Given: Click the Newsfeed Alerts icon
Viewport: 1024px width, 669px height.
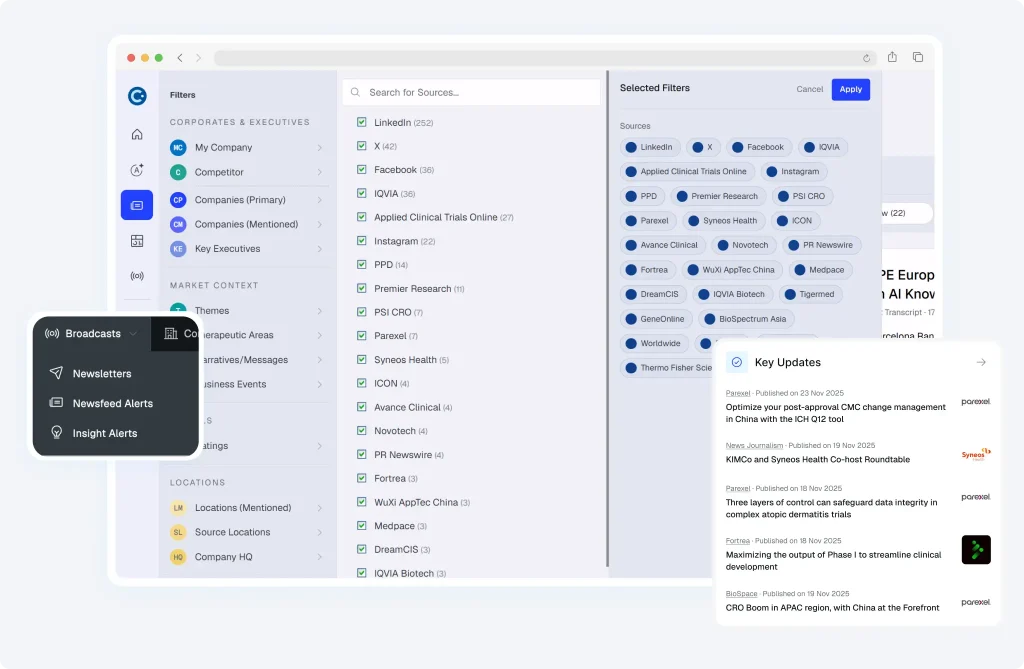Looking at the screenshot, I should tap(56, 402).
